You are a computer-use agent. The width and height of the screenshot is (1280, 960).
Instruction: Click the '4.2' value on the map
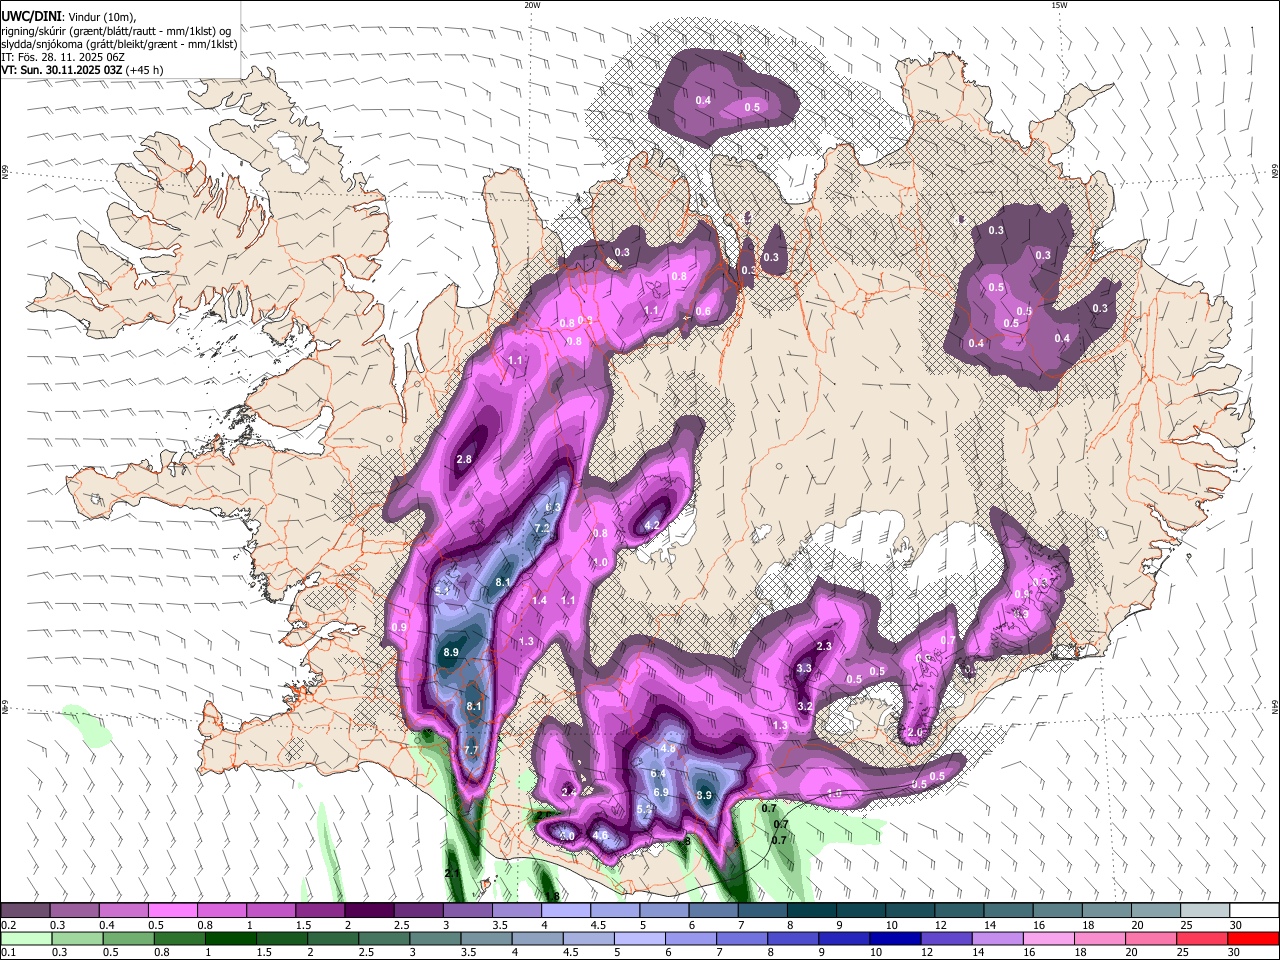653,525
